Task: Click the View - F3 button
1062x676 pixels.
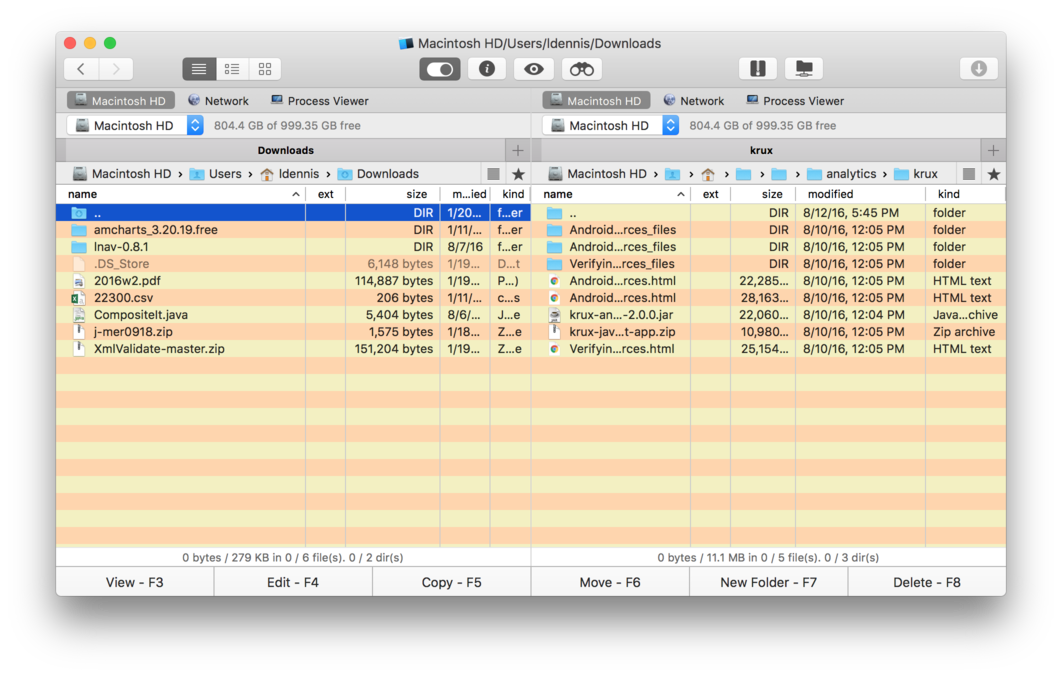Action: pyautogui.click(x=135, y=583)
